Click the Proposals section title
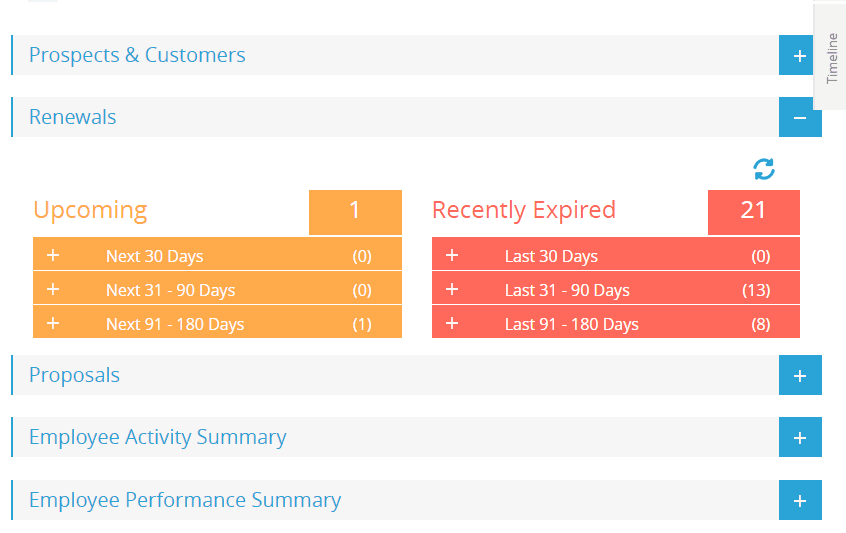 [x=75, y=375]
